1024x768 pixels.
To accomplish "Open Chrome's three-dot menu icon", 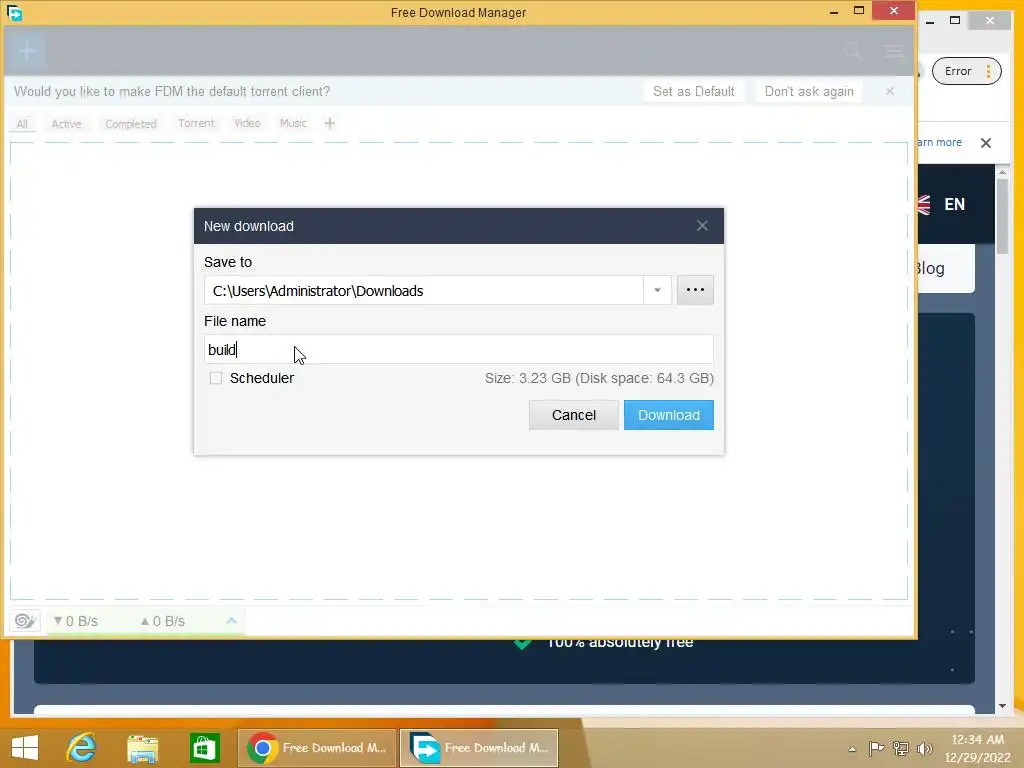I will (989, 71).
